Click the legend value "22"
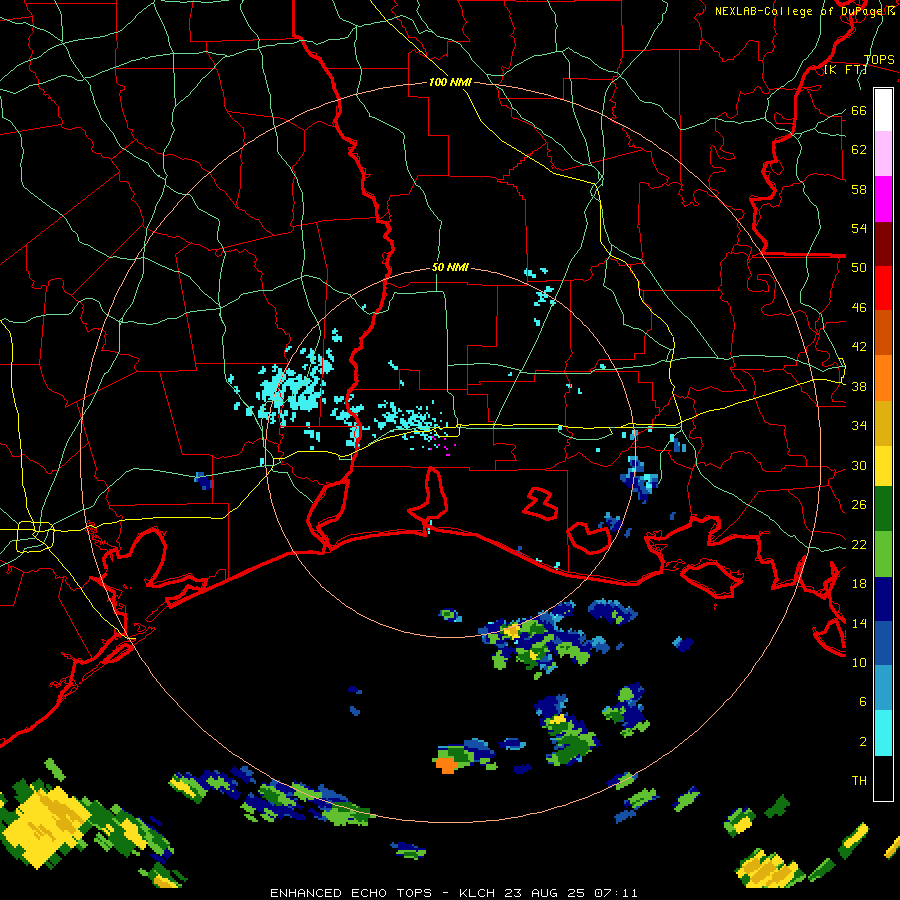 tap(859, 544)
